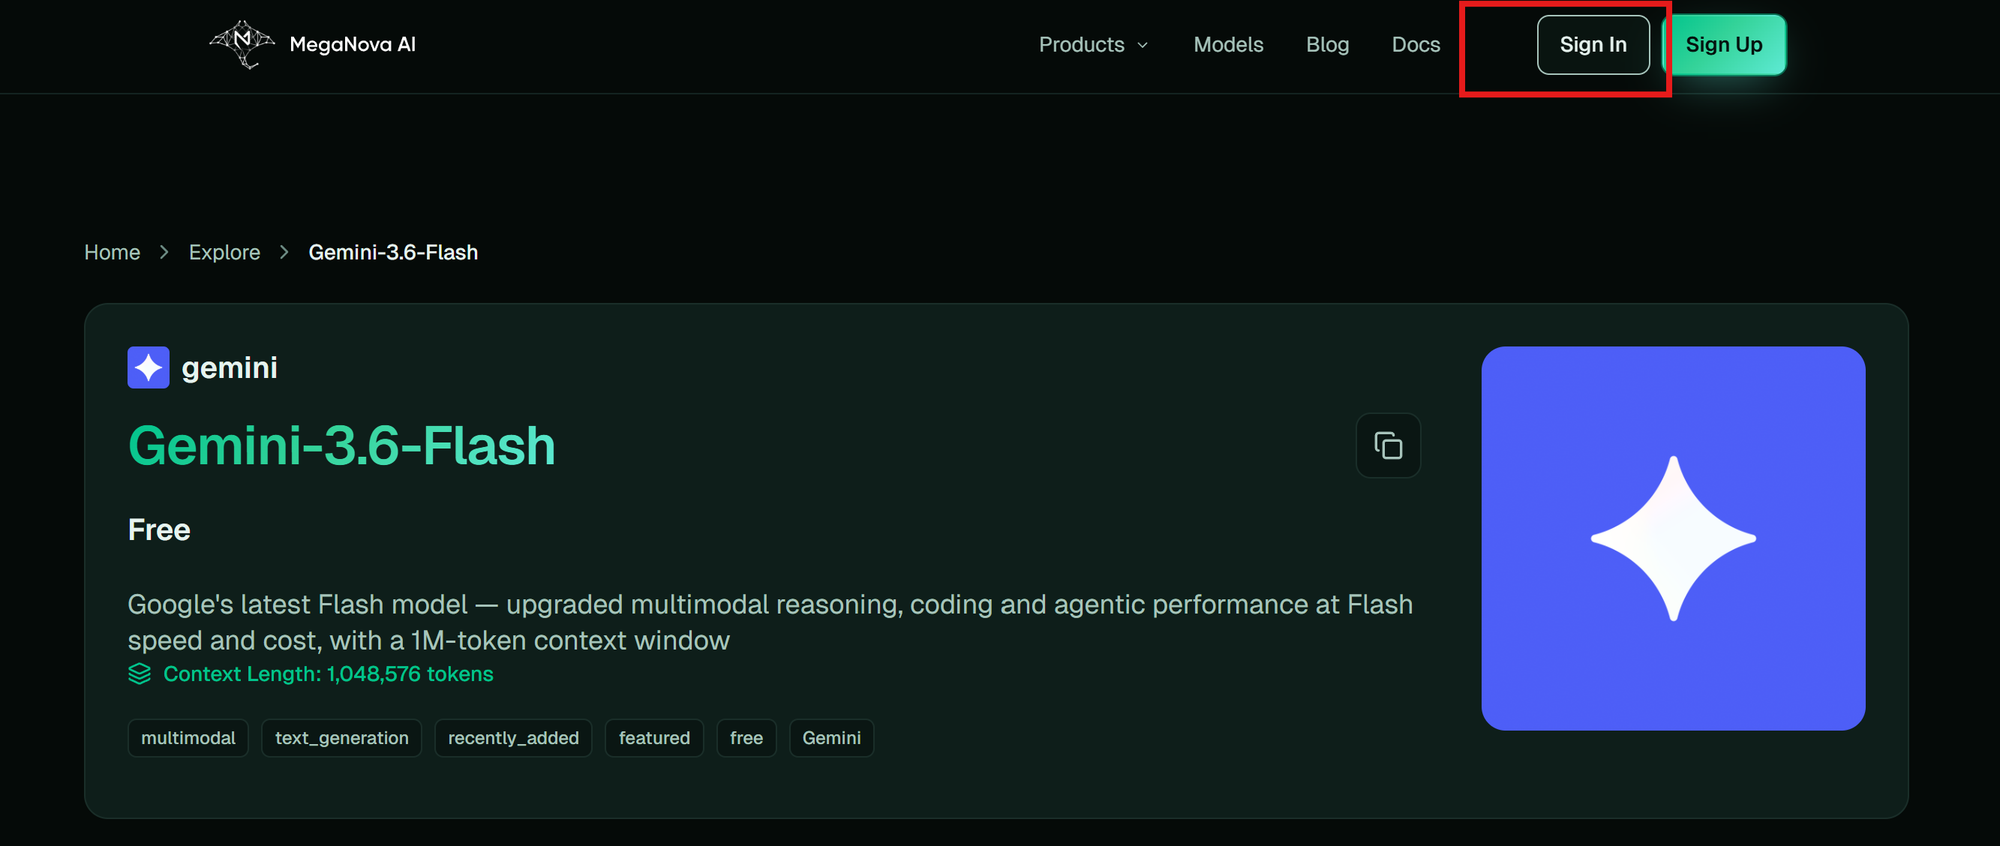Select the free tag chip

tap(746, 738)
